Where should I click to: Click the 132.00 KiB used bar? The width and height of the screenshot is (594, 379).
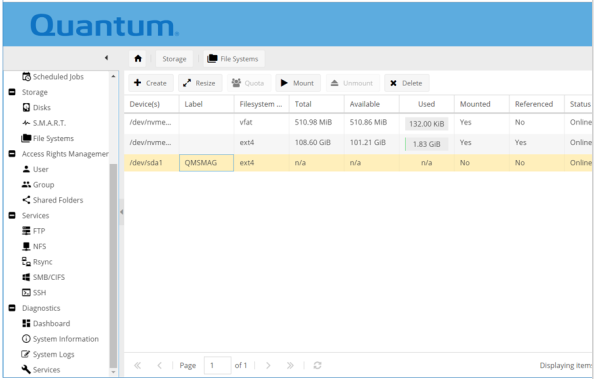pyautogui.click(x=427, y=124)
